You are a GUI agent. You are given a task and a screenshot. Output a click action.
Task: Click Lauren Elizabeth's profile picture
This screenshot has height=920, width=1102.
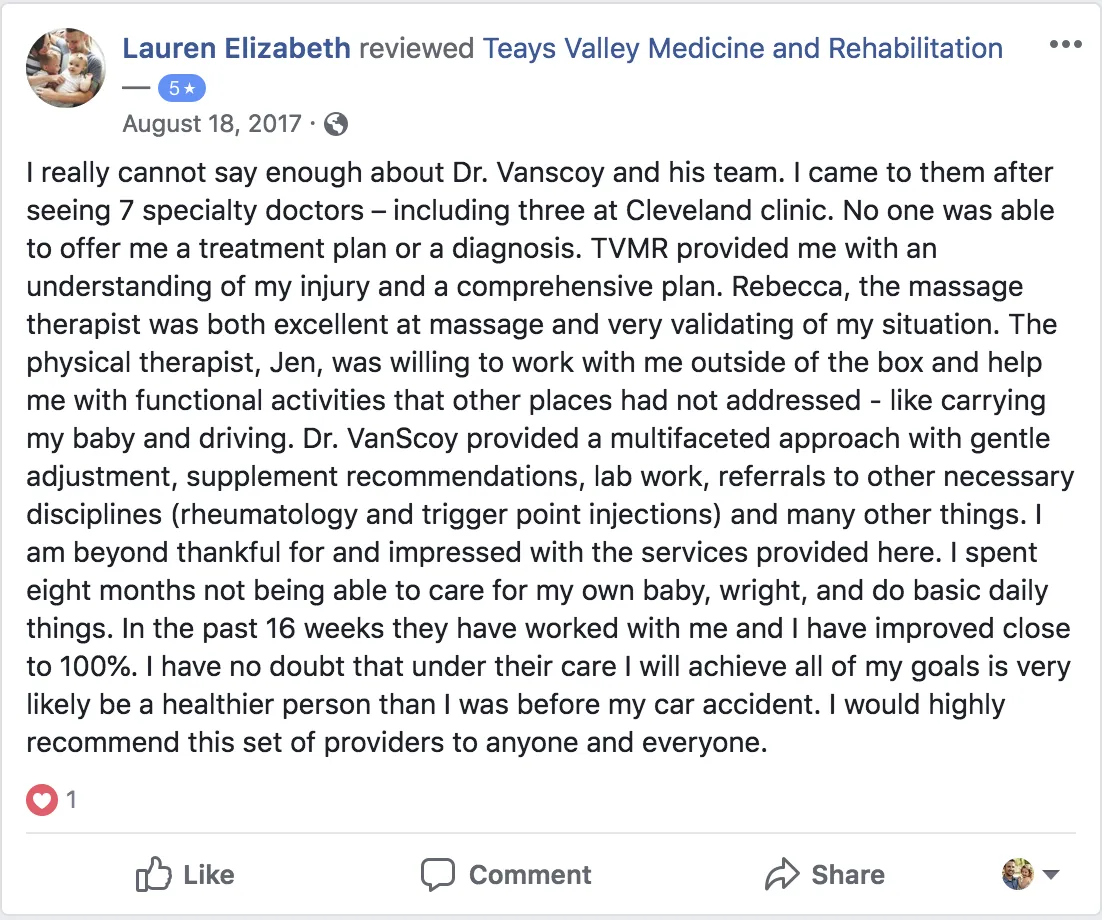[66, 67]
